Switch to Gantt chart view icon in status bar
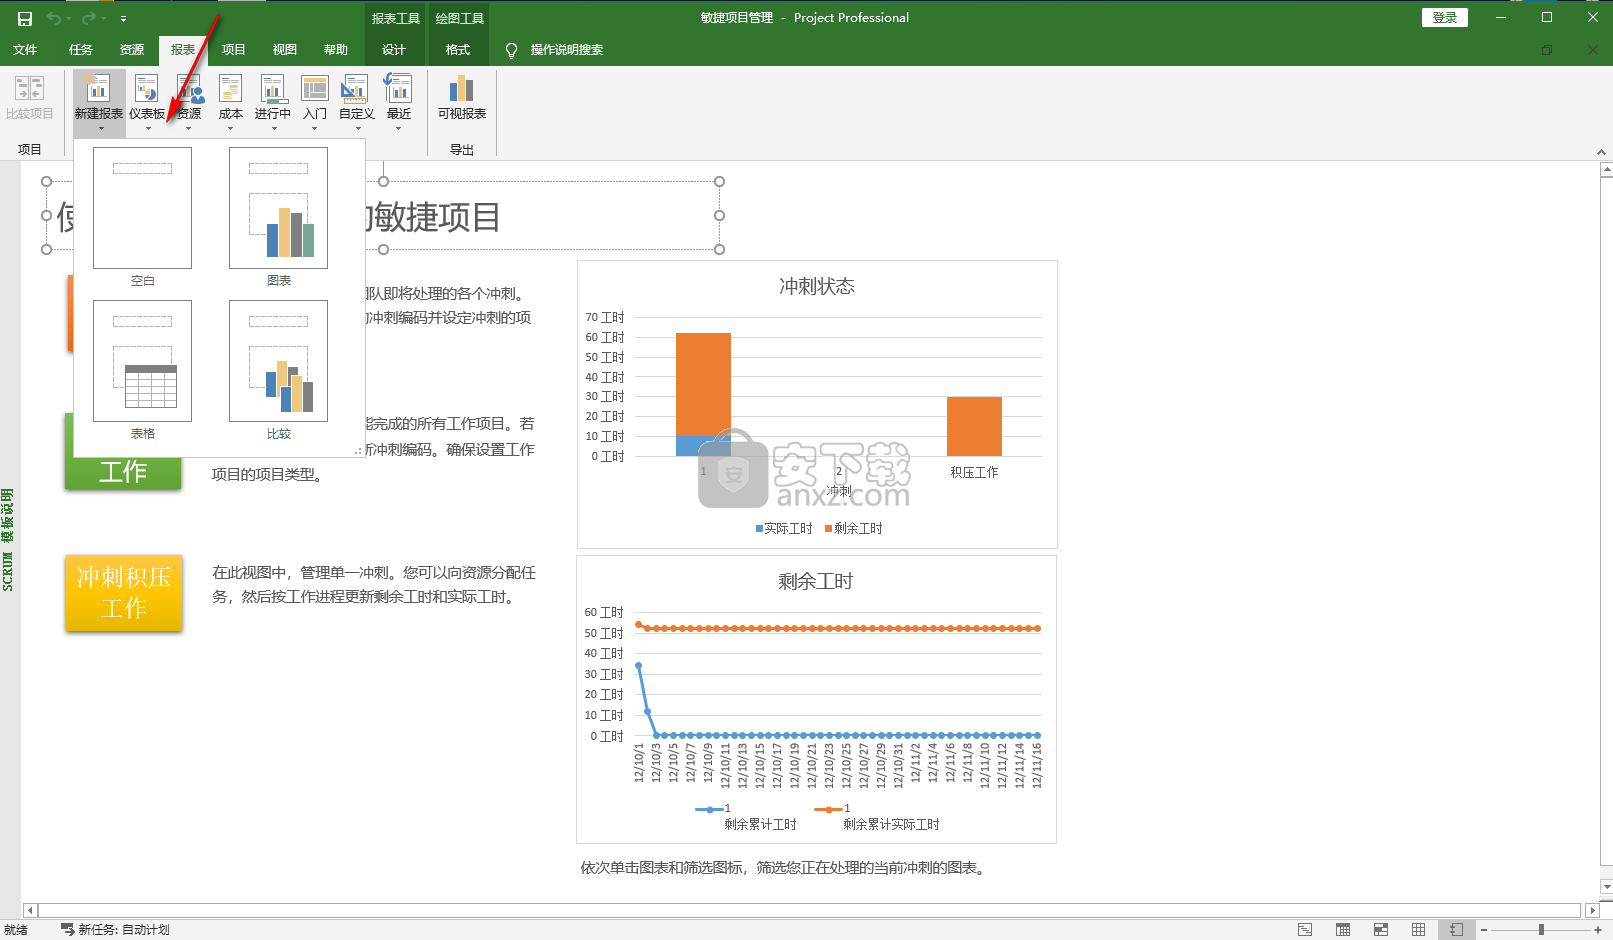The image size is (1613, 940). click(x=1305, y=930)
